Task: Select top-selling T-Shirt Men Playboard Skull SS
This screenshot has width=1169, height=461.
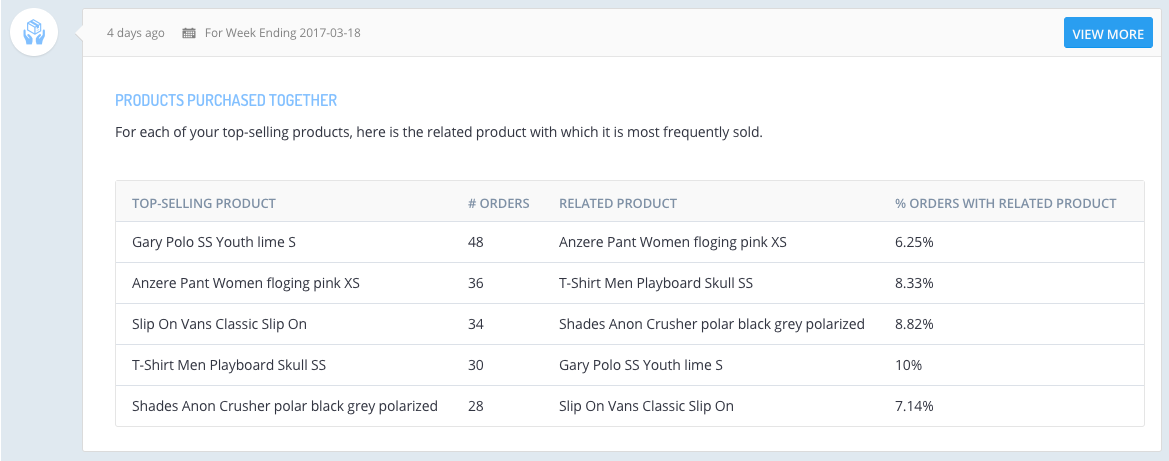Action: [x=229, y=366]
